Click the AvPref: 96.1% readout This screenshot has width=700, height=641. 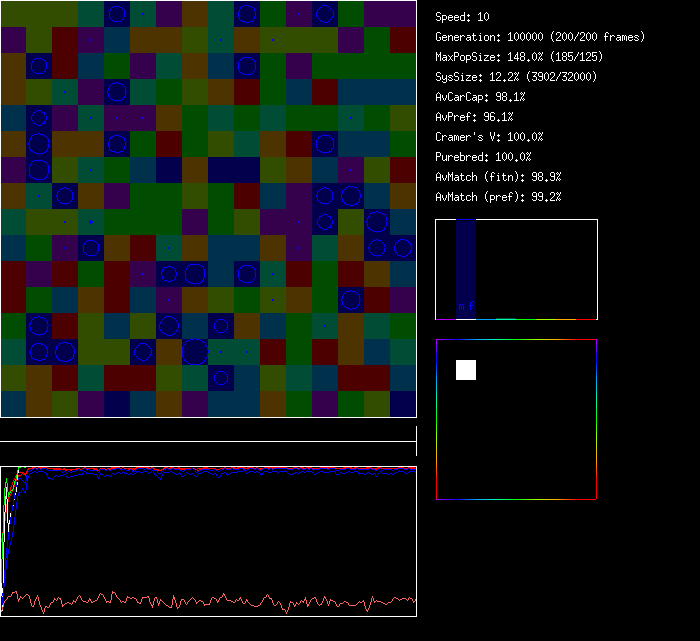(x=474, y=117)
